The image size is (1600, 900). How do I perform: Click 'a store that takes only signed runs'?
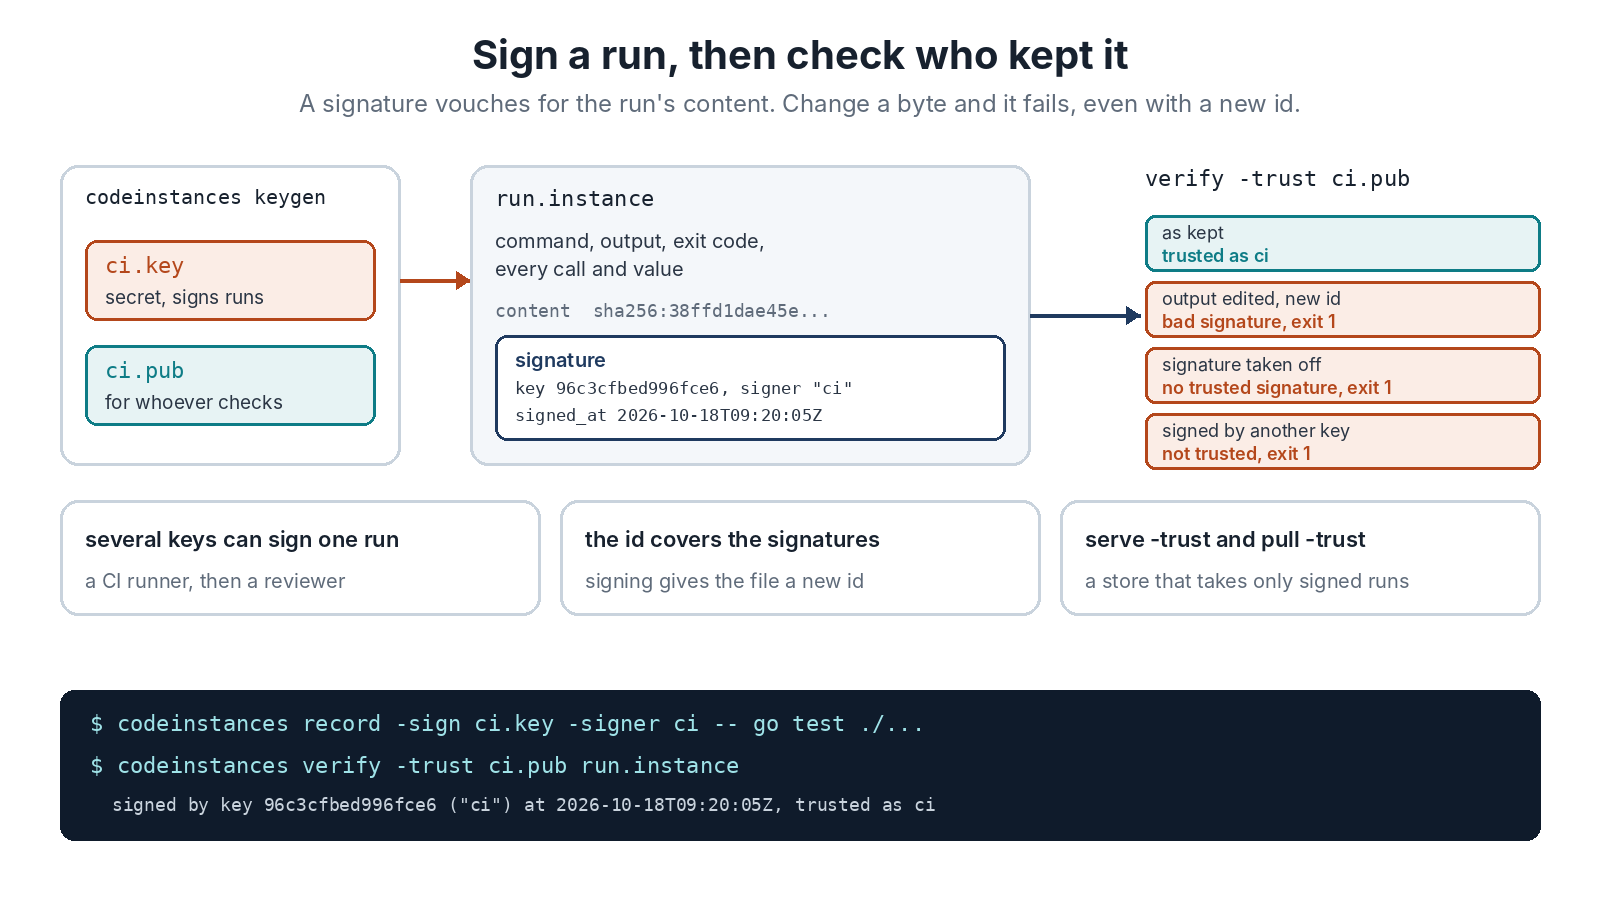pyautogui.click(x=1247, y=581)
